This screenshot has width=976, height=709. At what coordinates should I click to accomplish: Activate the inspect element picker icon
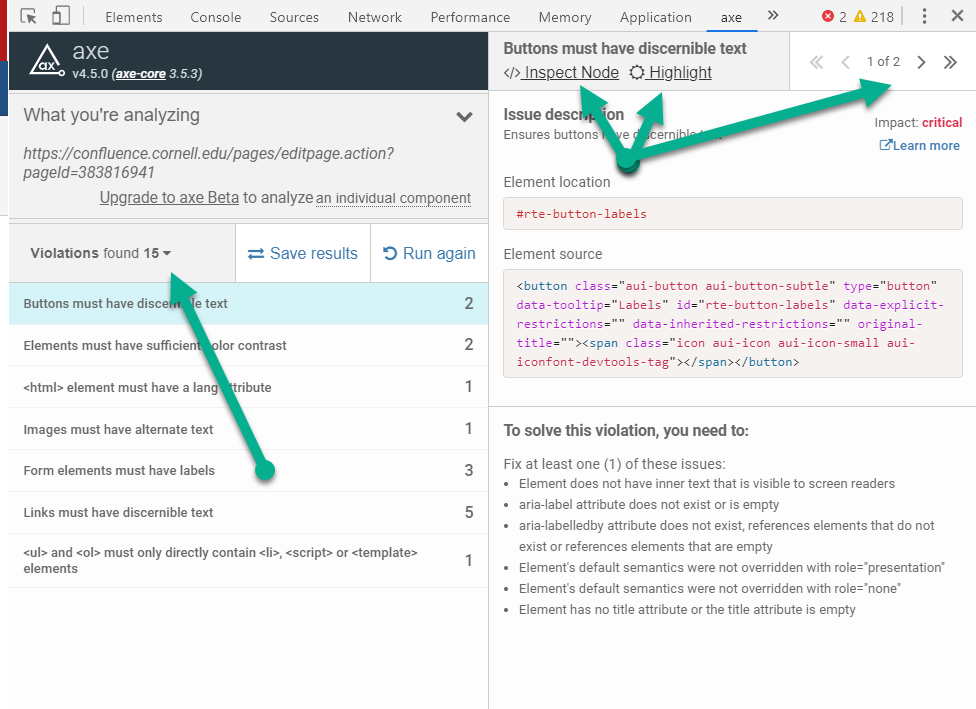pos(28,16)
